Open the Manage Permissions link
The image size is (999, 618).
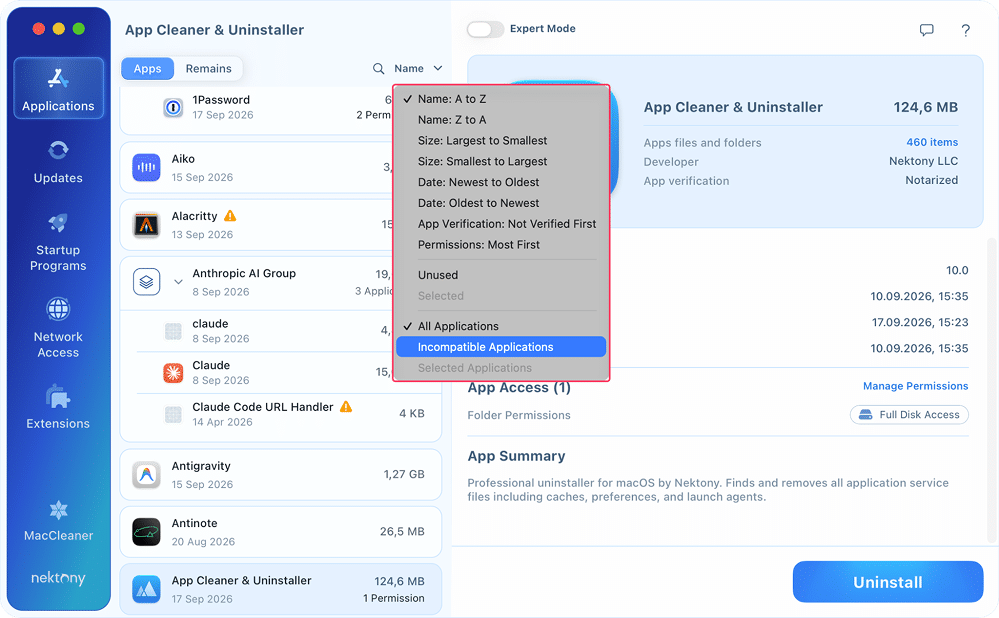916,386
